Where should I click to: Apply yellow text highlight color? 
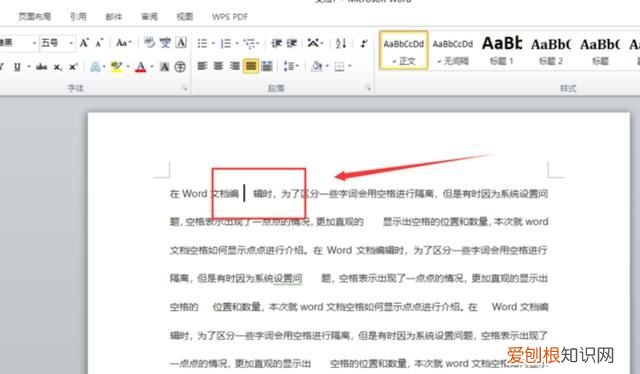pos(117,67)
